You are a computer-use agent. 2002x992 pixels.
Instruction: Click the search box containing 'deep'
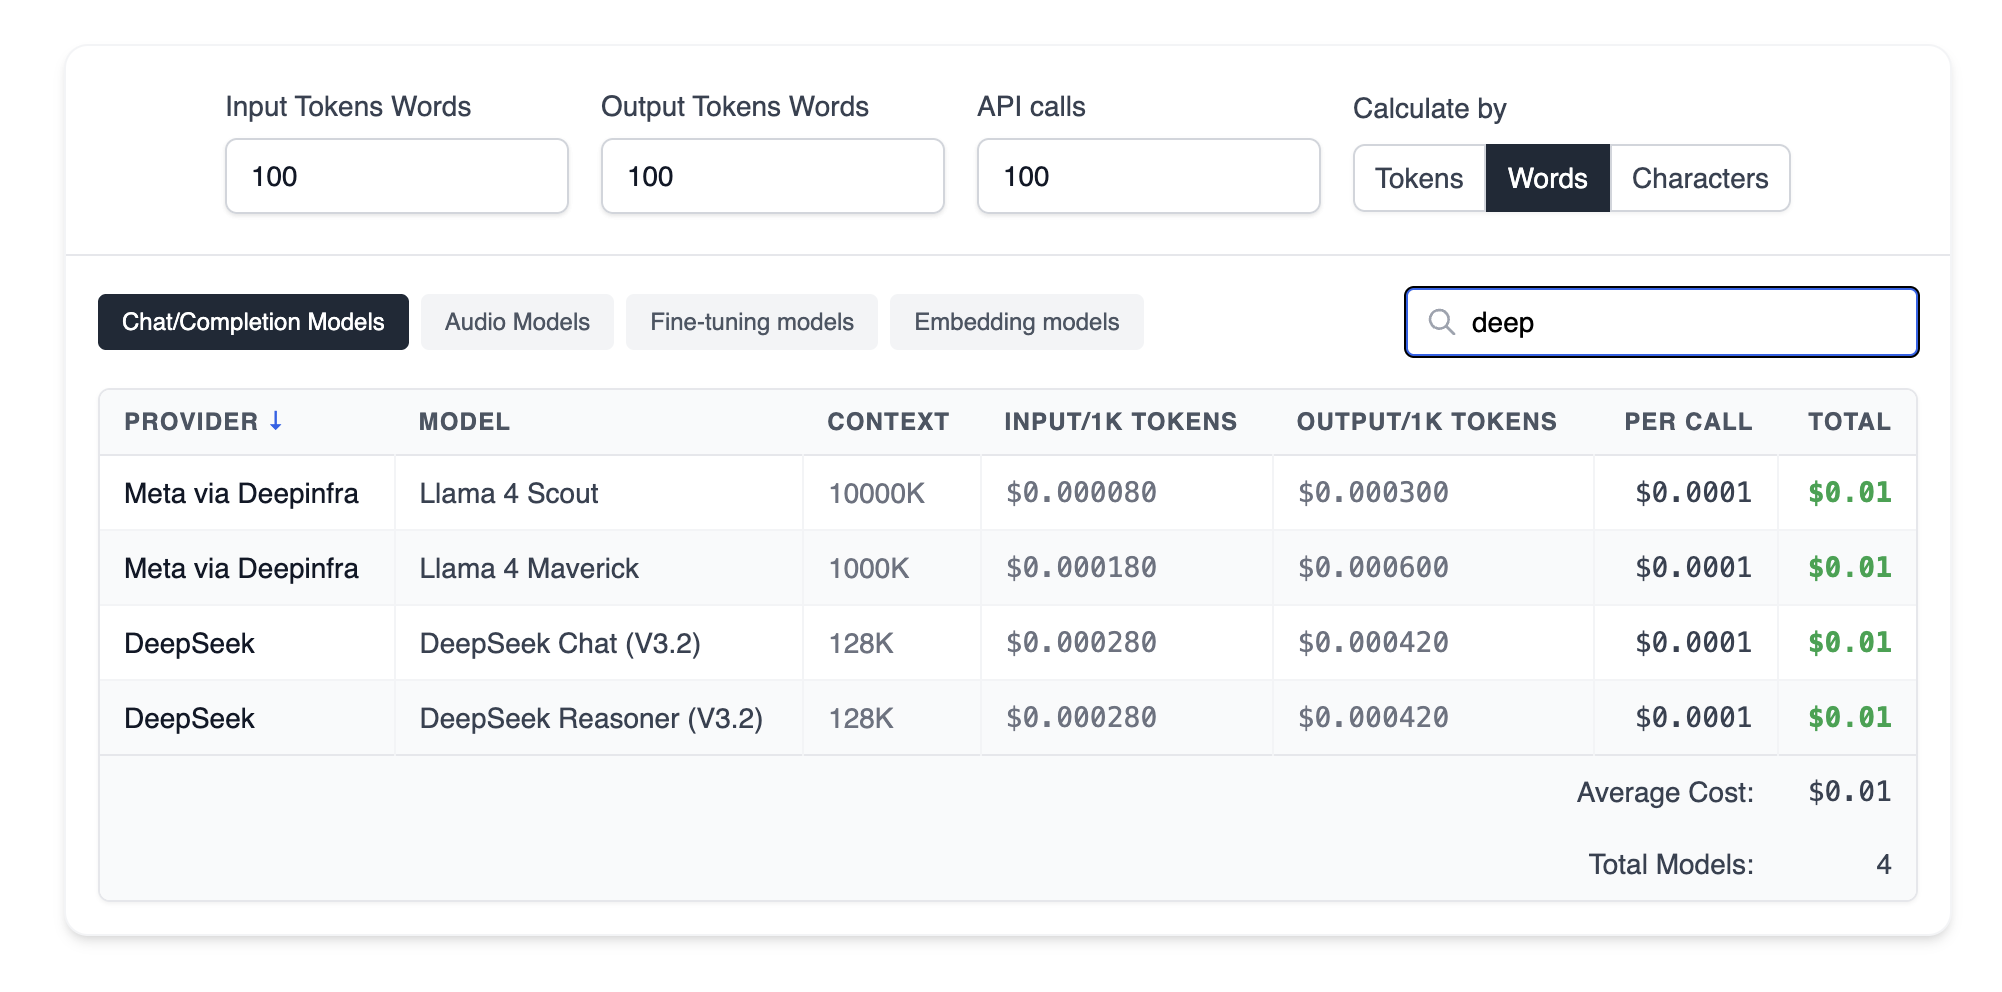point(1660,322)
